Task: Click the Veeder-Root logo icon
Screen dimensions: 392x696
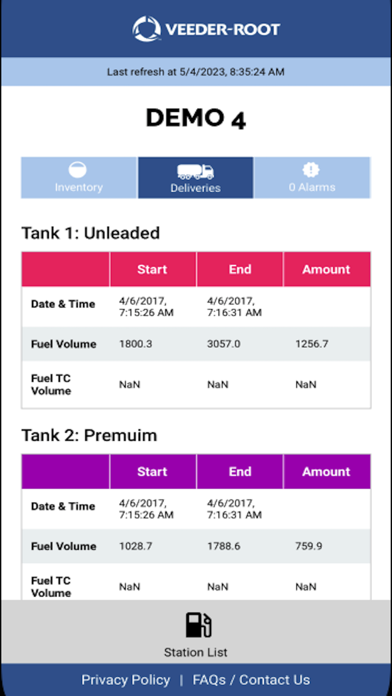Action: tap(147, 29)
